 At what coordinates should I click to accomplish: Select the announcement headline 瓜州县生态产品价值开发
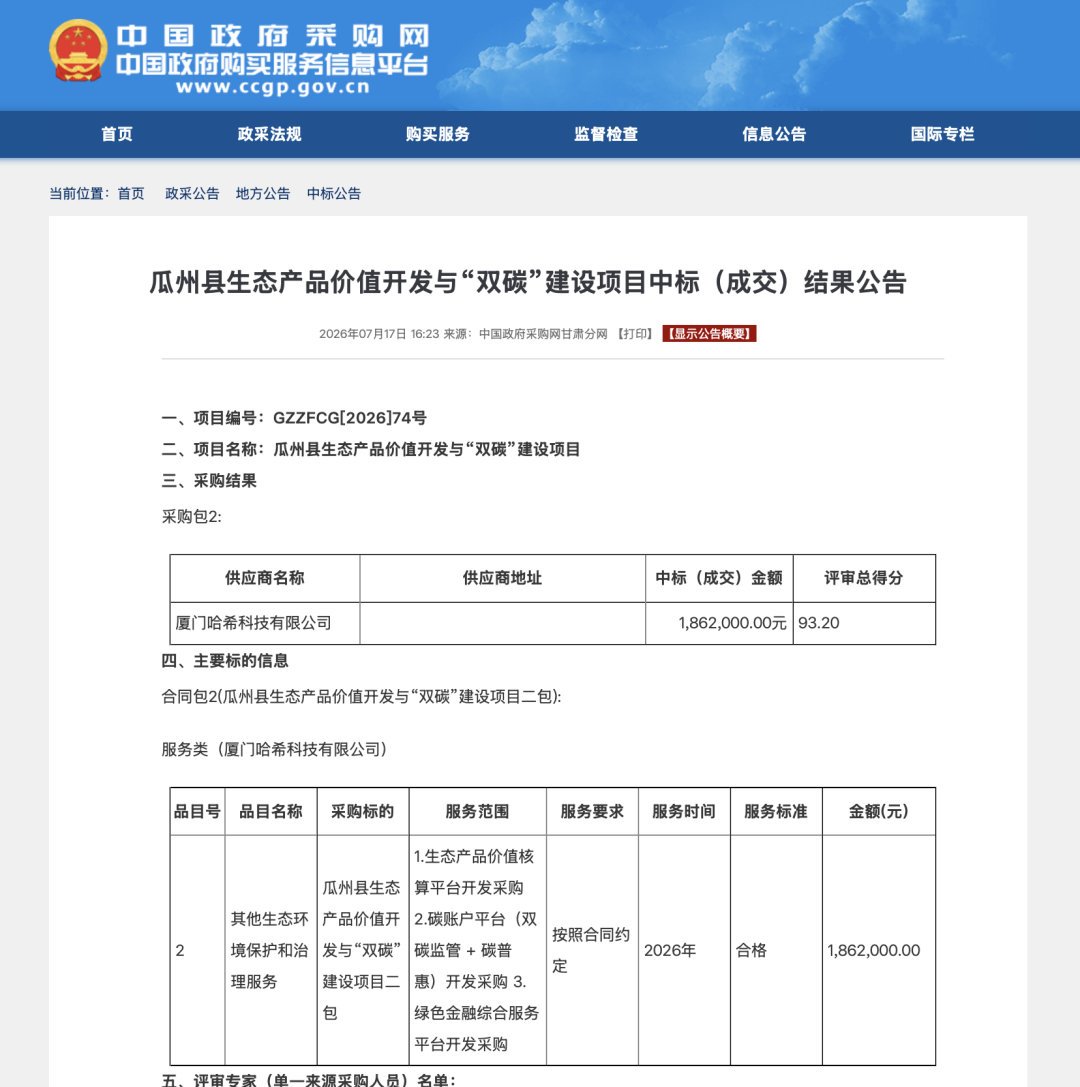coord(528,282)
